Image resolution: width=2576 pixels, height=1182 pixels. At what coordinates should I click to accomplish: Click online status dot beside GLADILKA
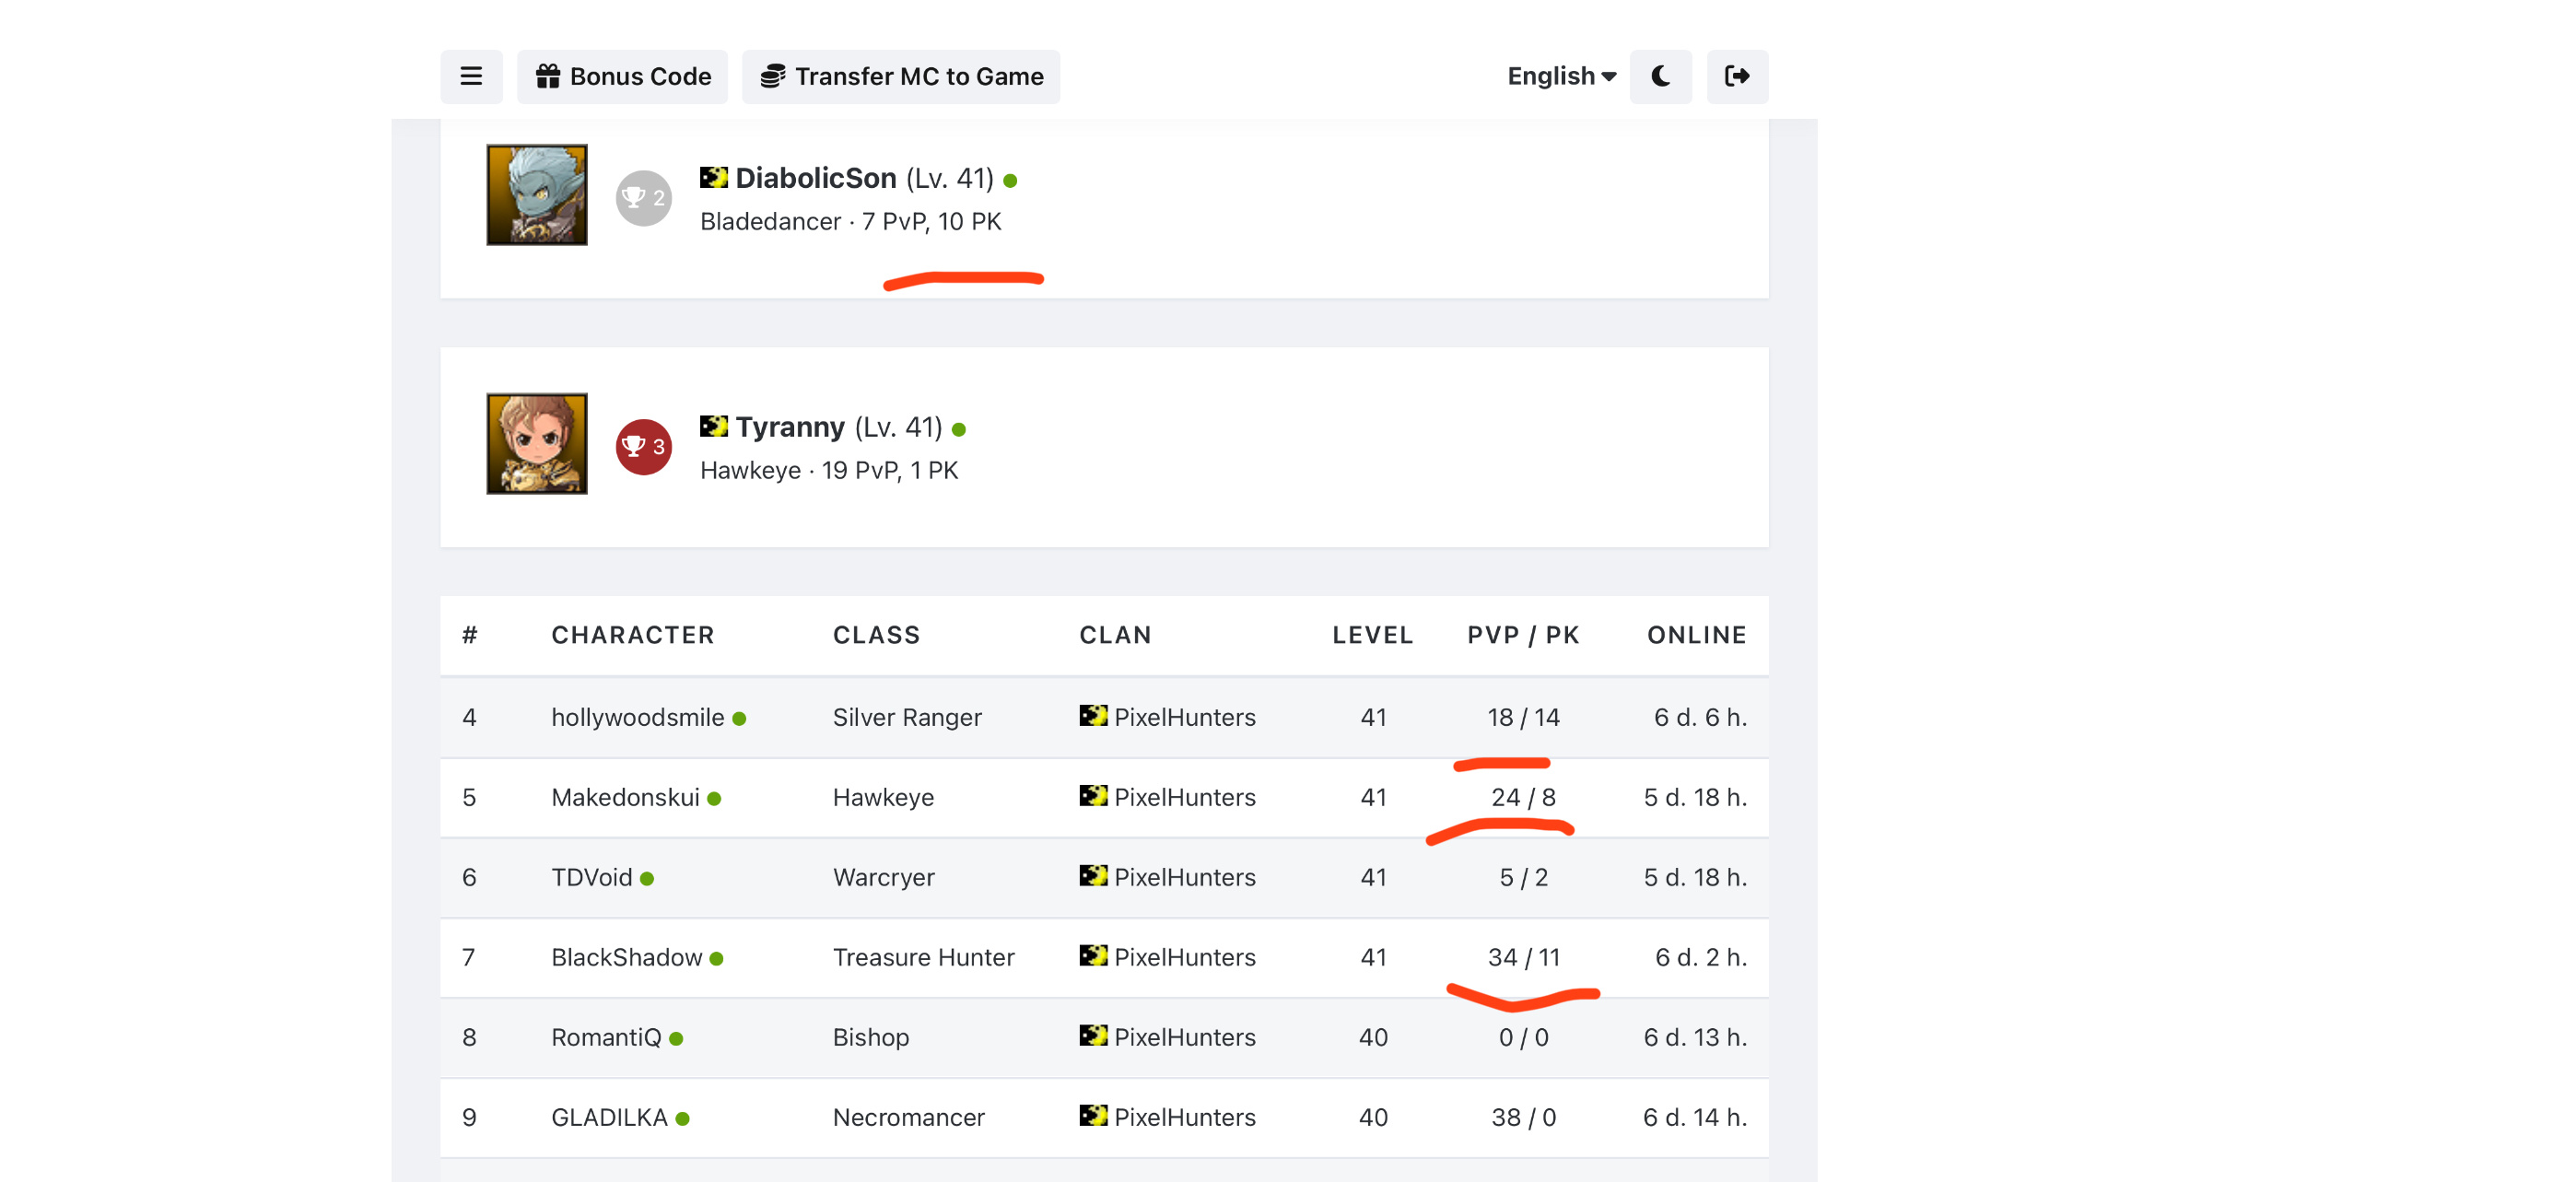[682, 1119]
